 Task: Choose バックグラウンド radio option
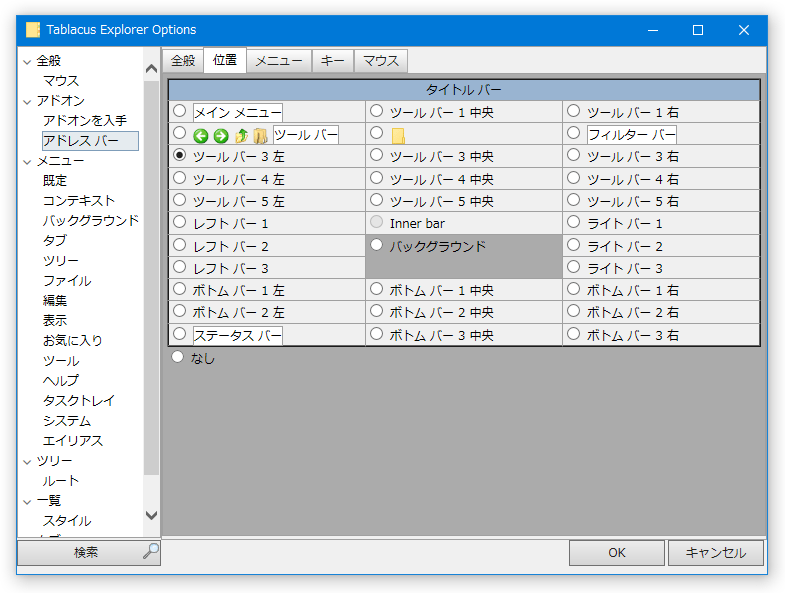pyautogui.click(x=376, y=245)
